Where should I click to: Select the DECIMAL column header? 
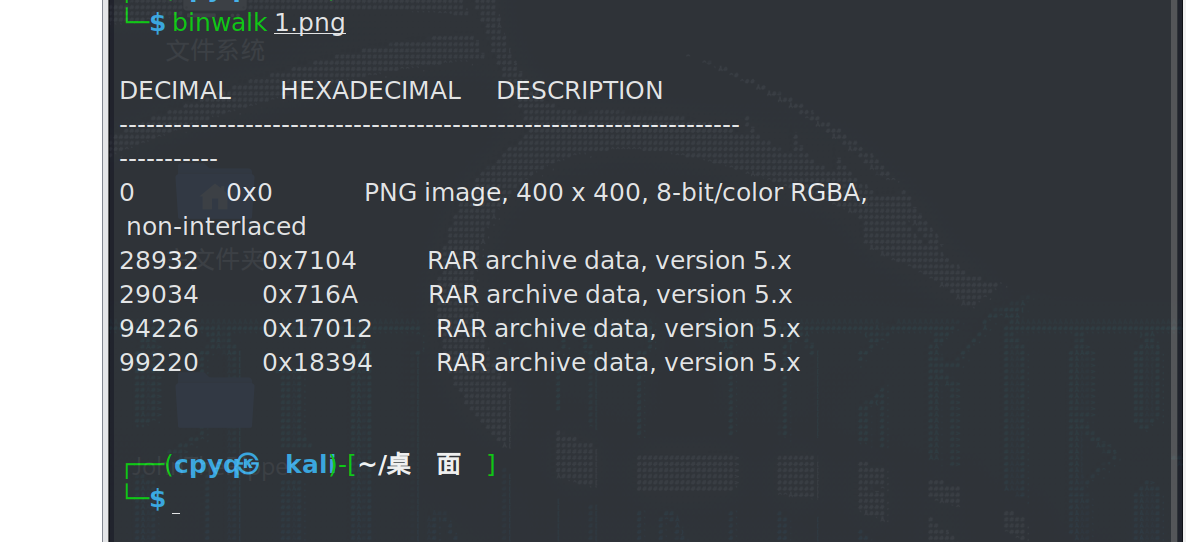(x=175, y=91)
